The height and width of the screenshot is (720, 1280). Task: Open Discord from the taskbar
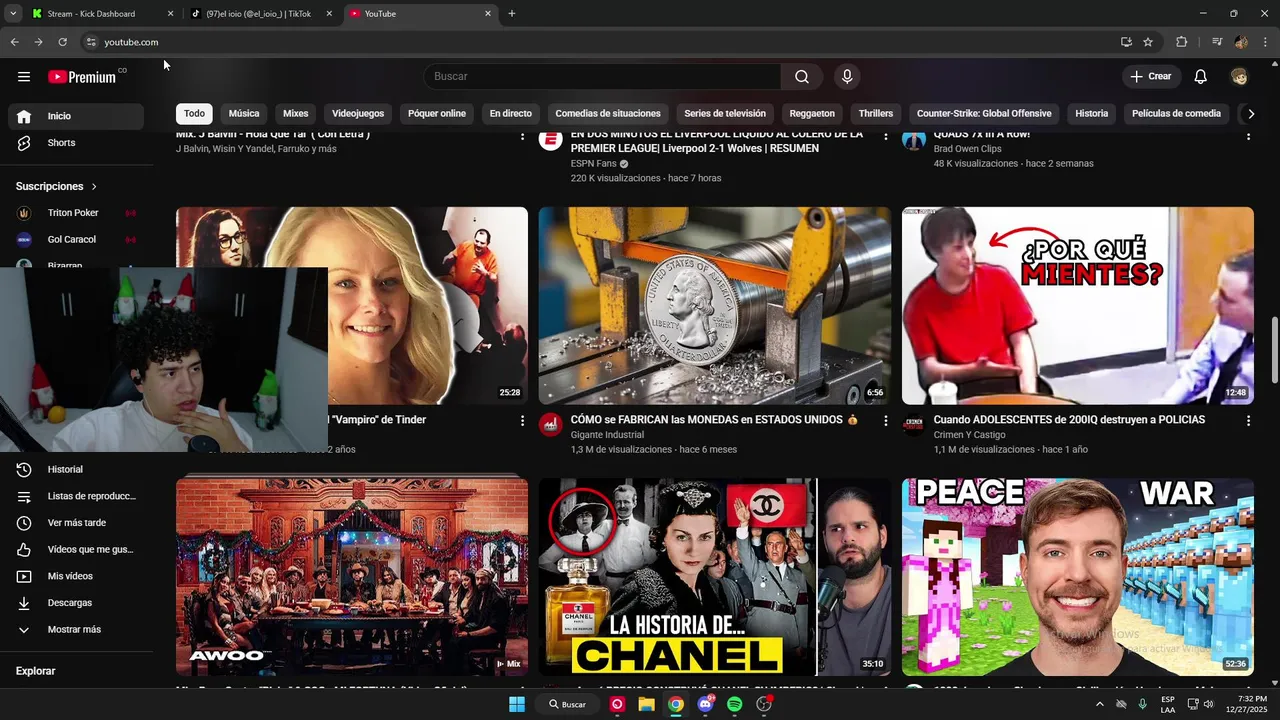[705, 704]
